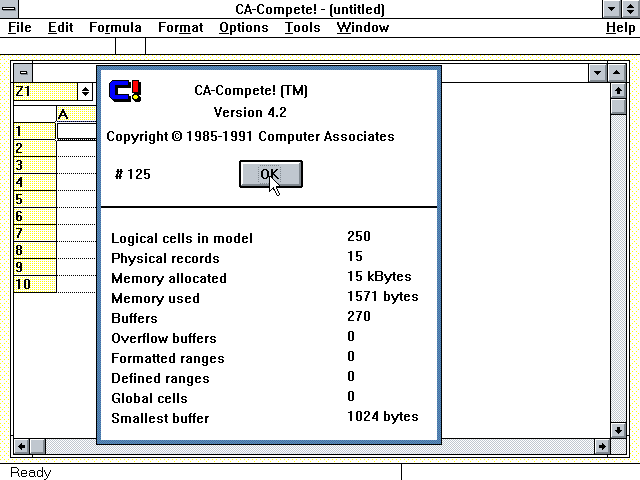Select row 4 header
Screen dimensions: 640x480
35,182
